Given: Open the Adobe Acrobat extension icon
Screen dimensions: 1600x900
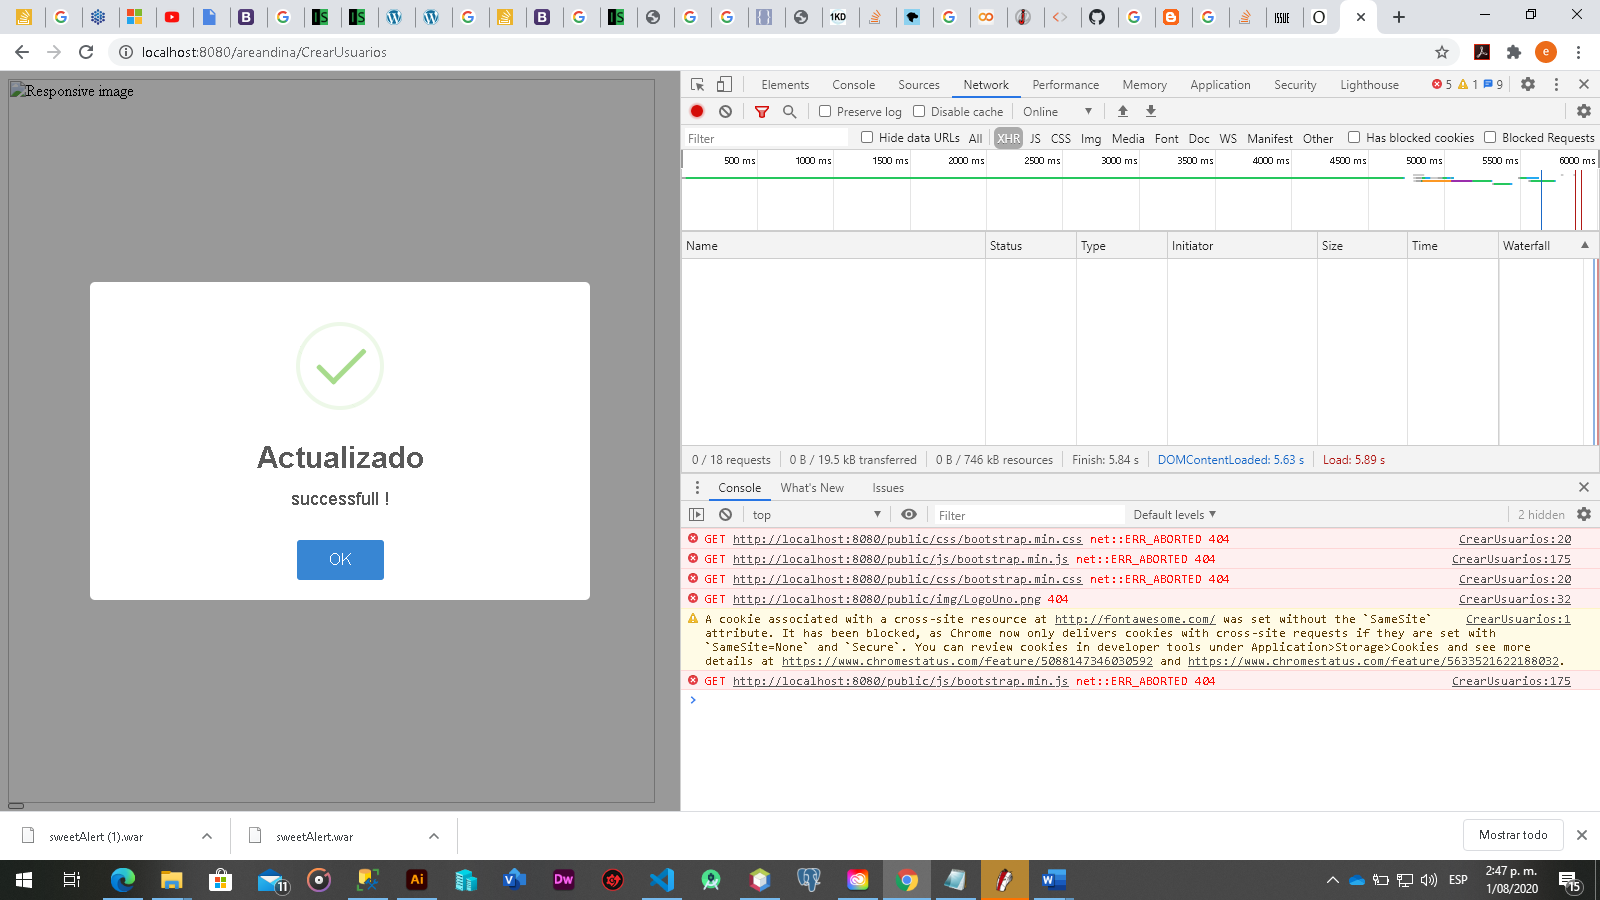Looking at the screenshot, I should [x=1482, y=52].
